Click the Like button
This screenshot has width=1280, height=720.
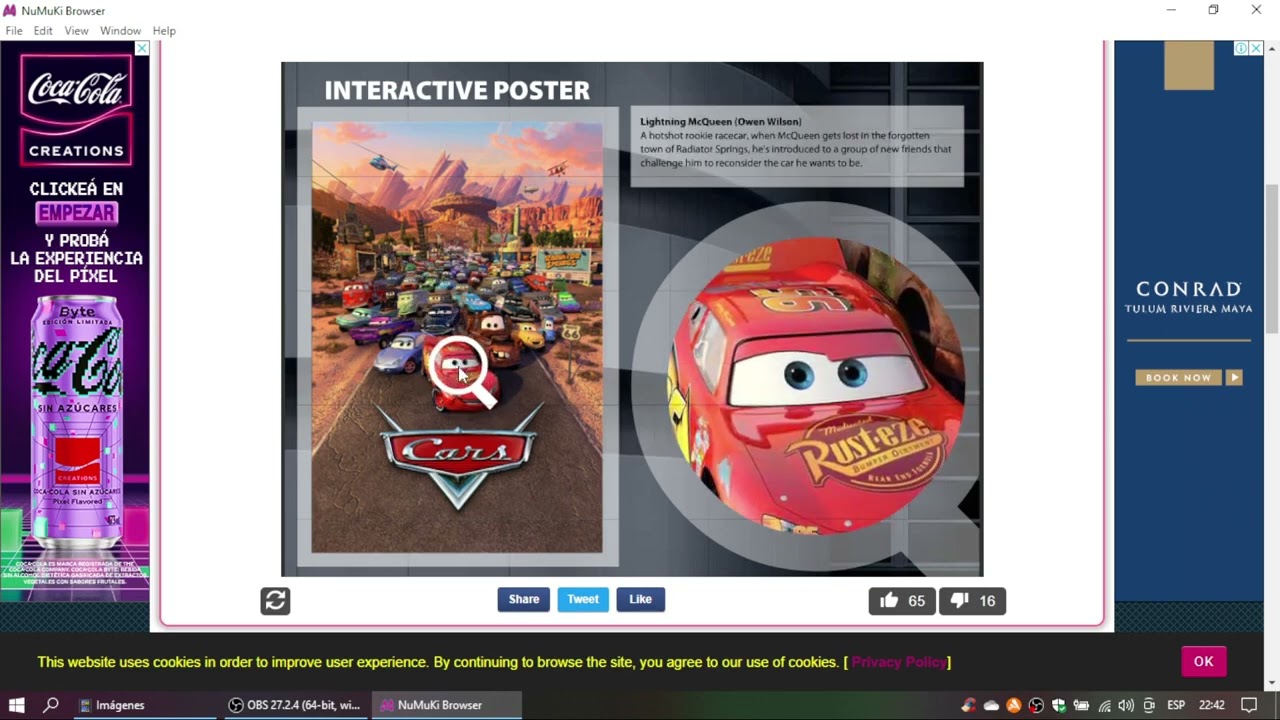click(x=641, y=599)
